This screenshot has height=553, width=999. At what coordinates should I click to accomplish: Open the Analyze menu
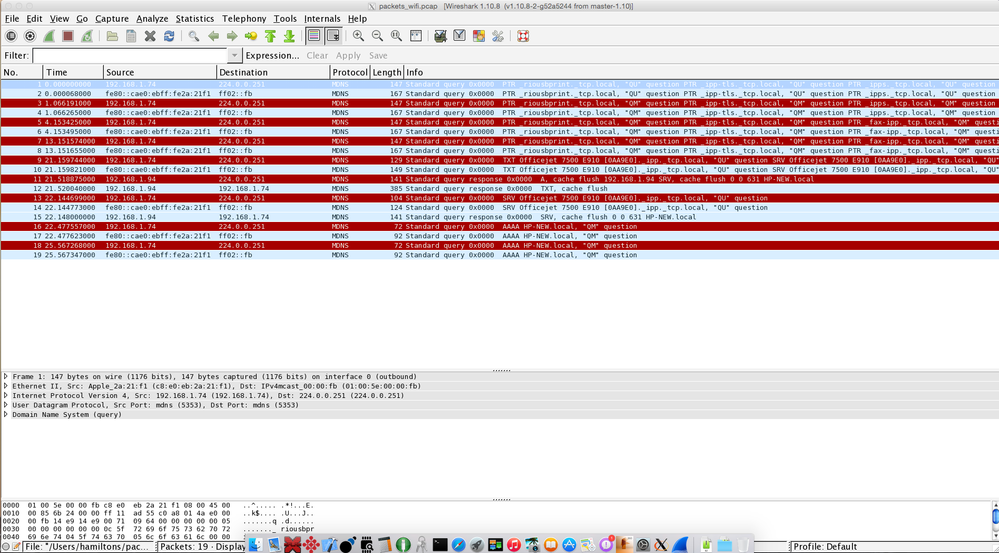coord(152,19)
